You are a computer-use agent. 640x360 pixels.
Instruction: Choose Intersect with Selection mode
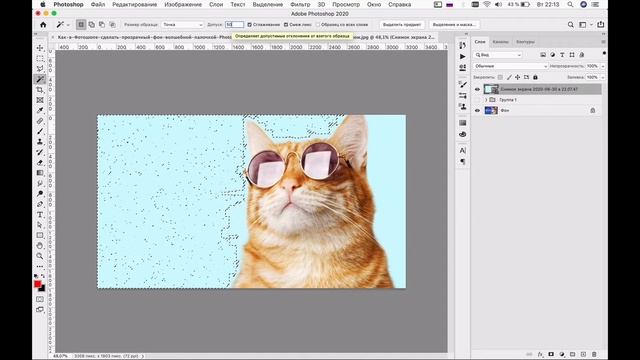pos(112,24)
